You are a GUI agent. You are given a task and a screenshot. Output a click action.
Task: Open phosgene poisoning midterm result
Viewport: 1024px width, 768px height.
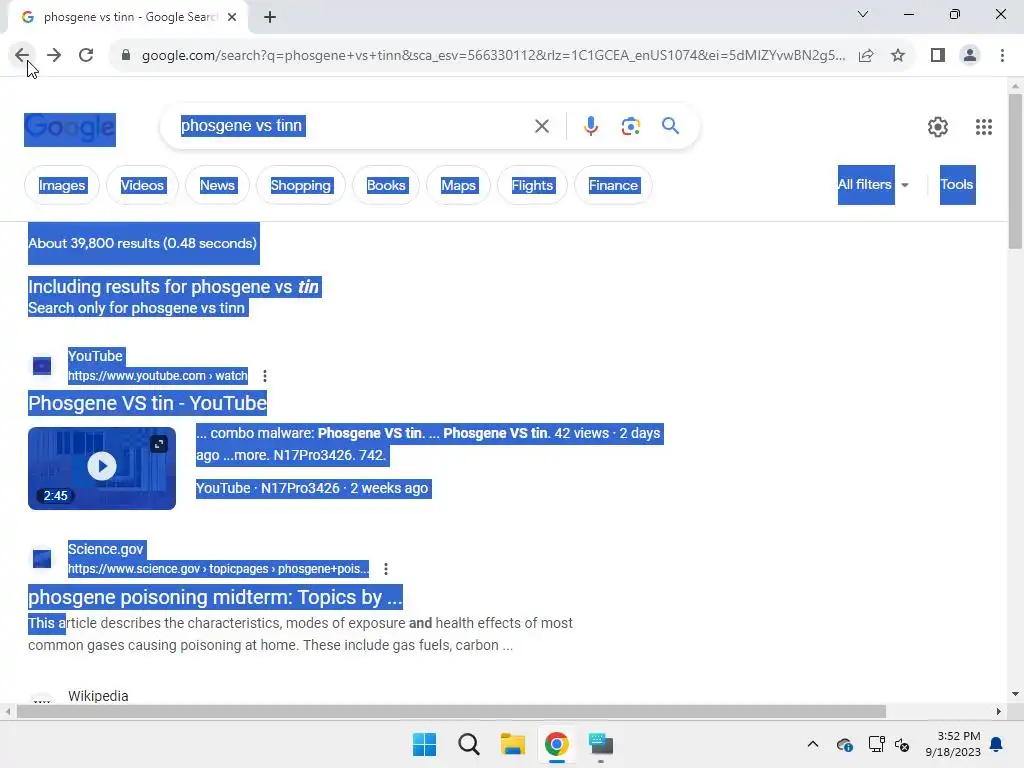click(x=215, y=597)
